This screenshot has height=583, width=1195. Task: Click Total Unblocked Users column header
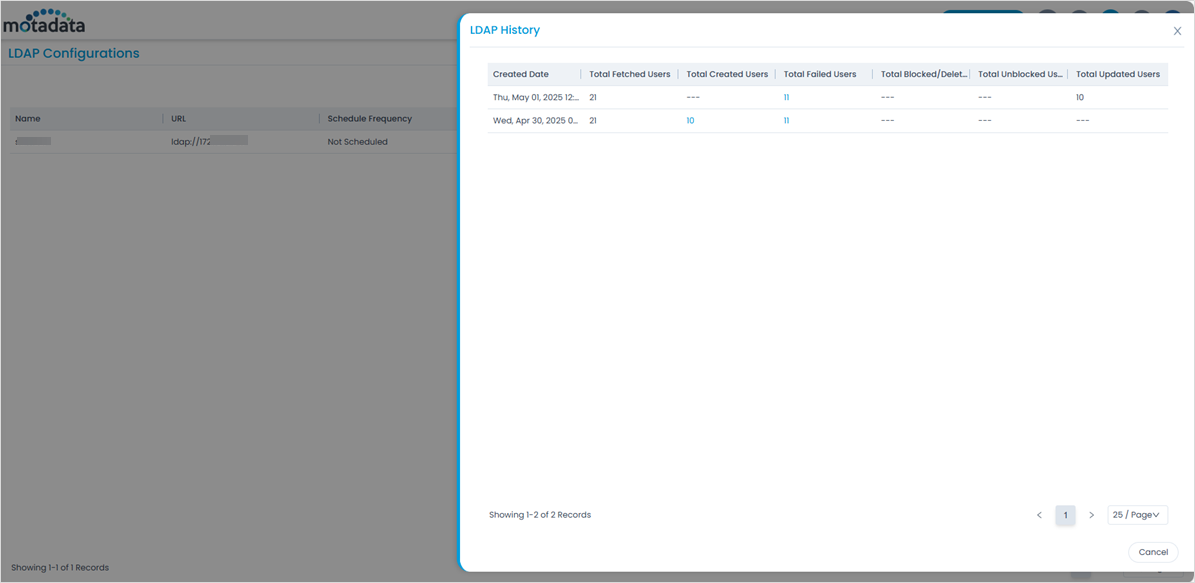pyautogui.click(x=1021, y=74)
